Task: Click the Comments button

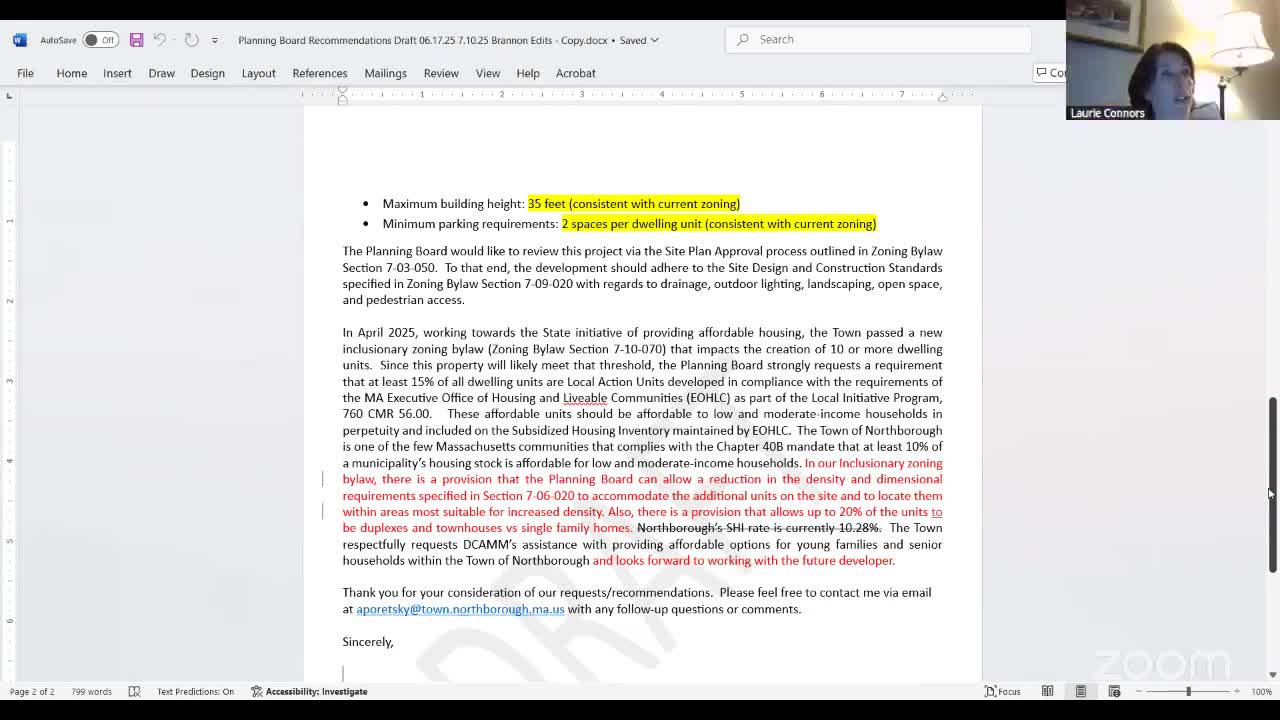Action: click(x=1050, y=72)
